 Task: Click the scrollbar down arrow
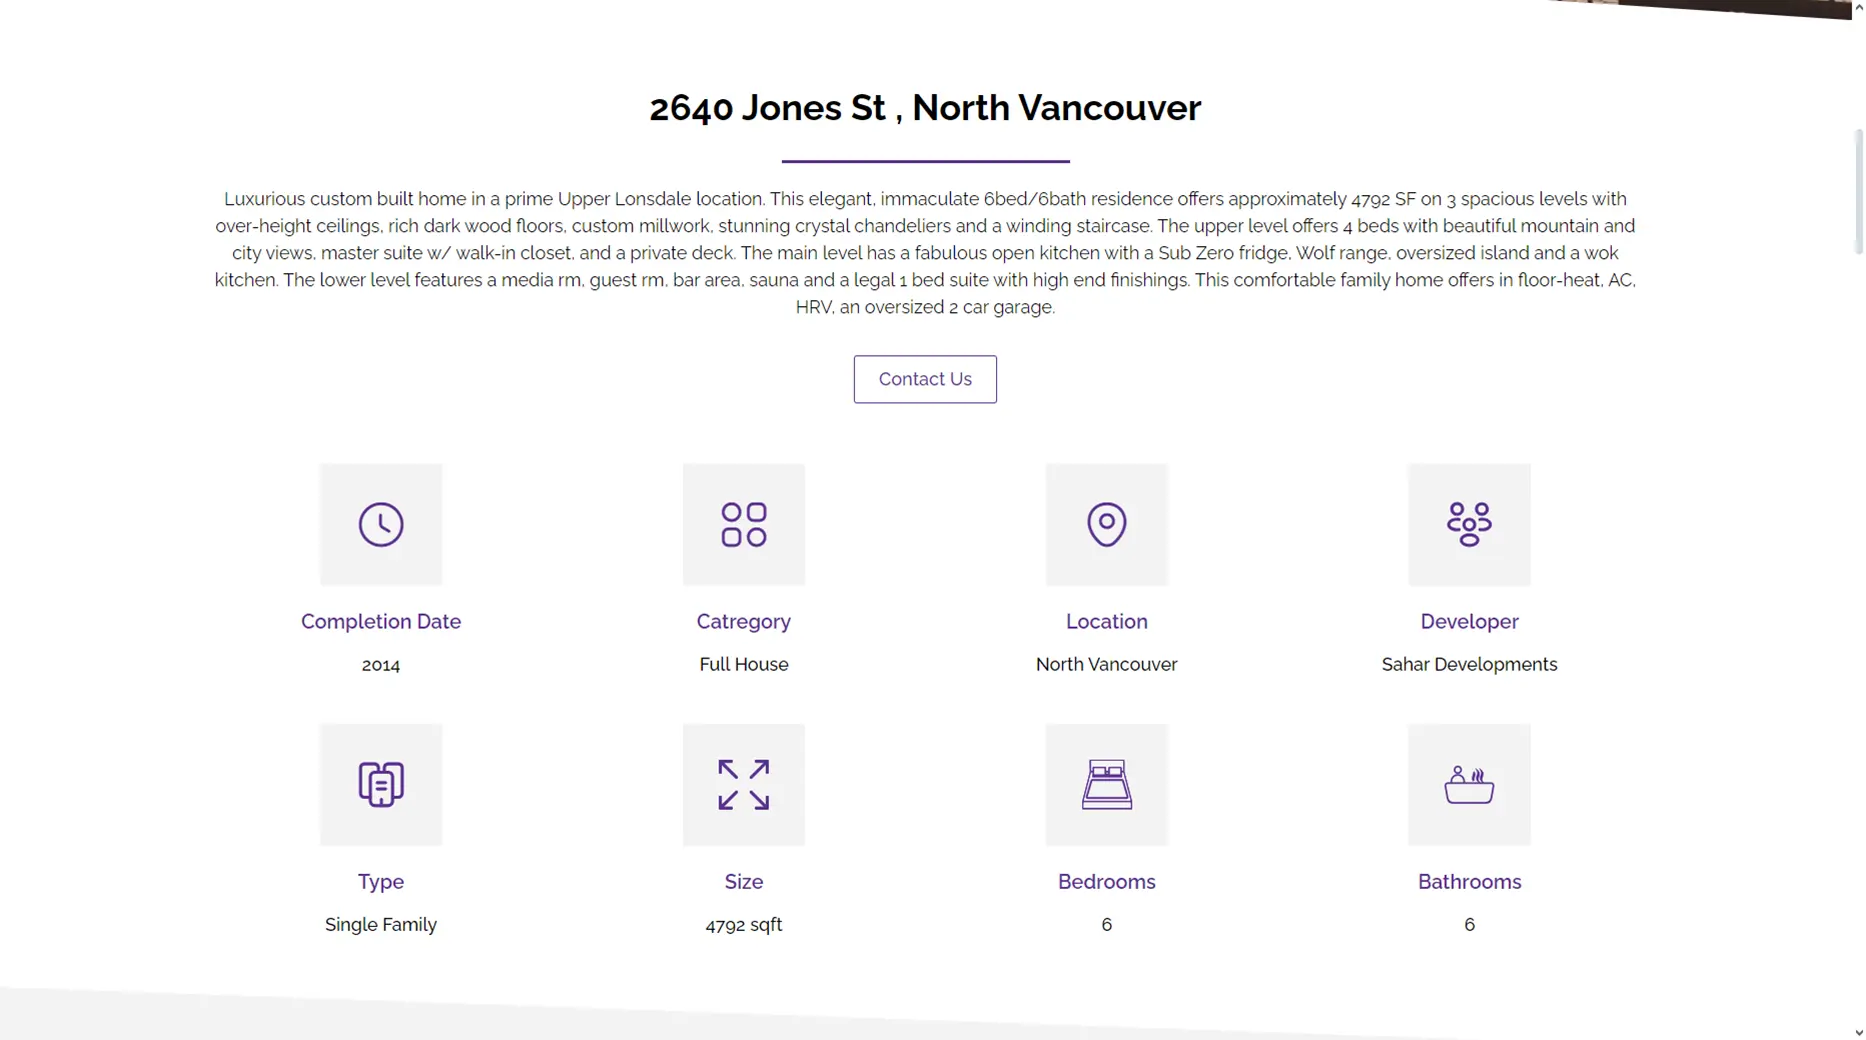pyautogui.click(x=1858, y=1032)
